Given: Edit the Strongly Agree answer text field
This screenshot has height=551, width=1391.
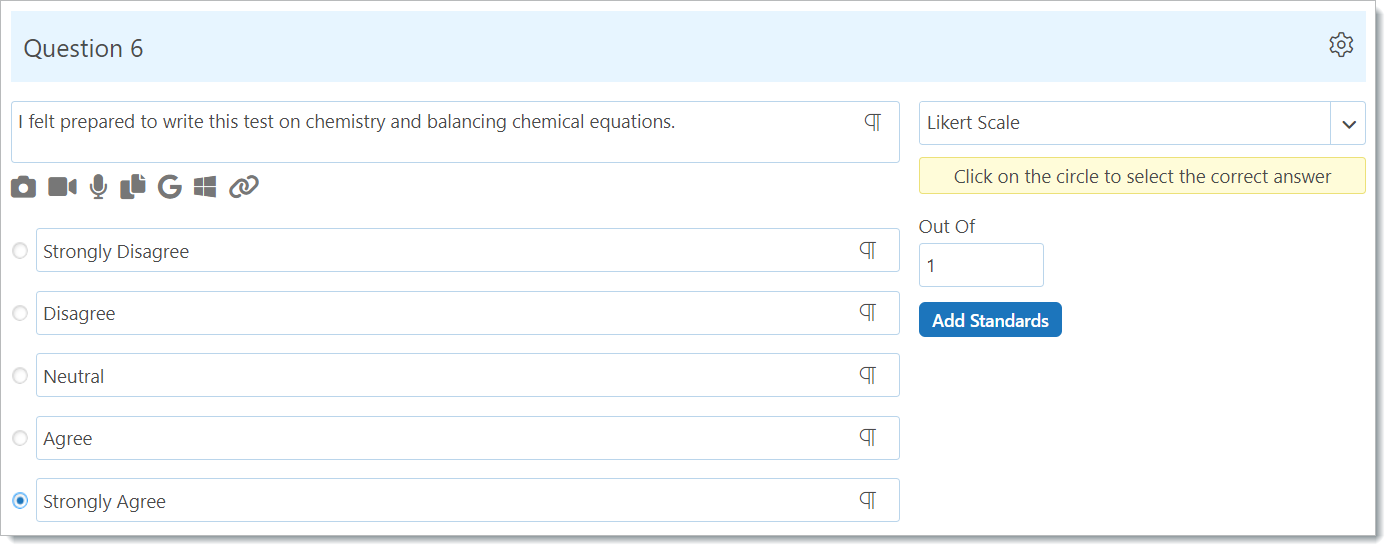Looking at the screenshot, I should coord(467,500).
